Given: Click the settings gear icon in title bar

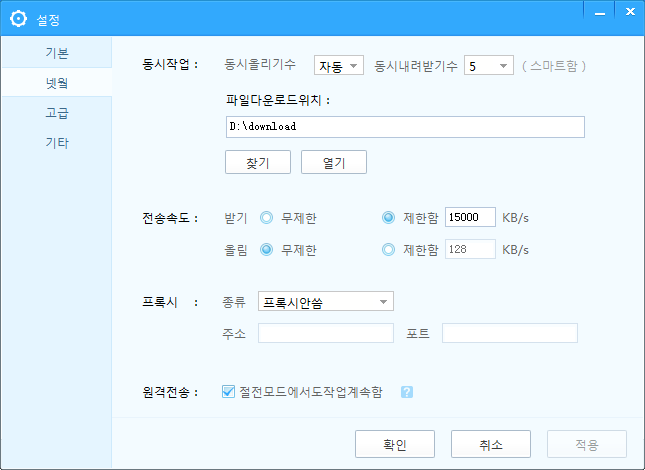Looking at the screenshot, I should click(18, 19).
